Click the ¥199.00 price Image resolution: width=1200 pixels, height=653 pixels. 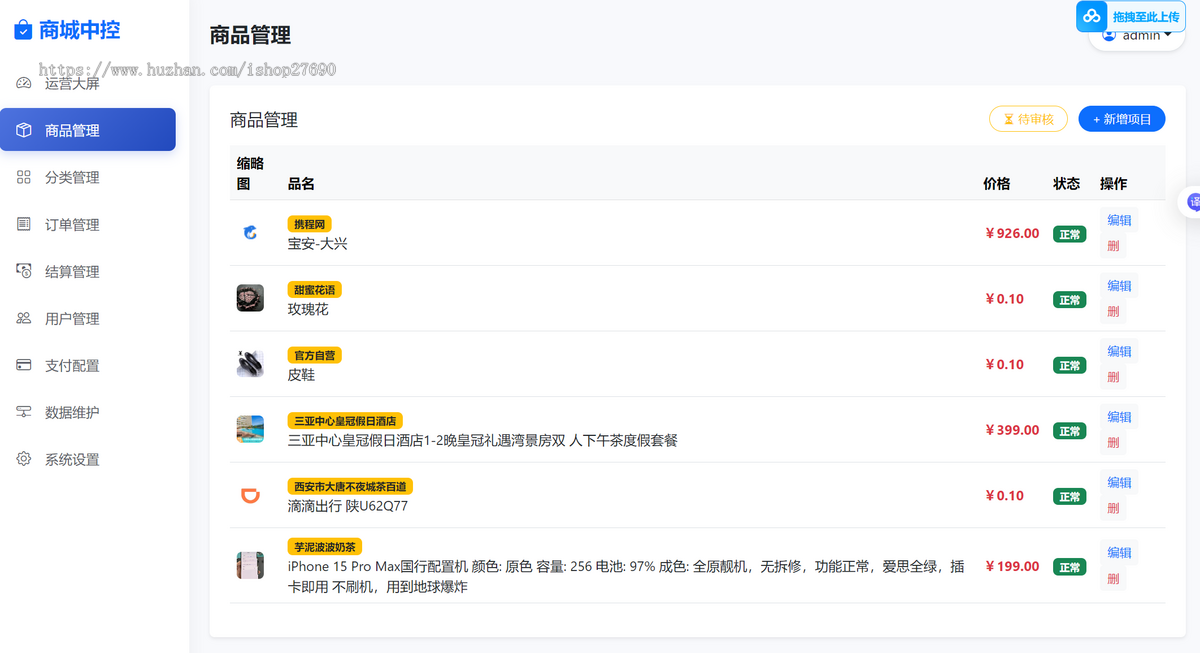1012,566
